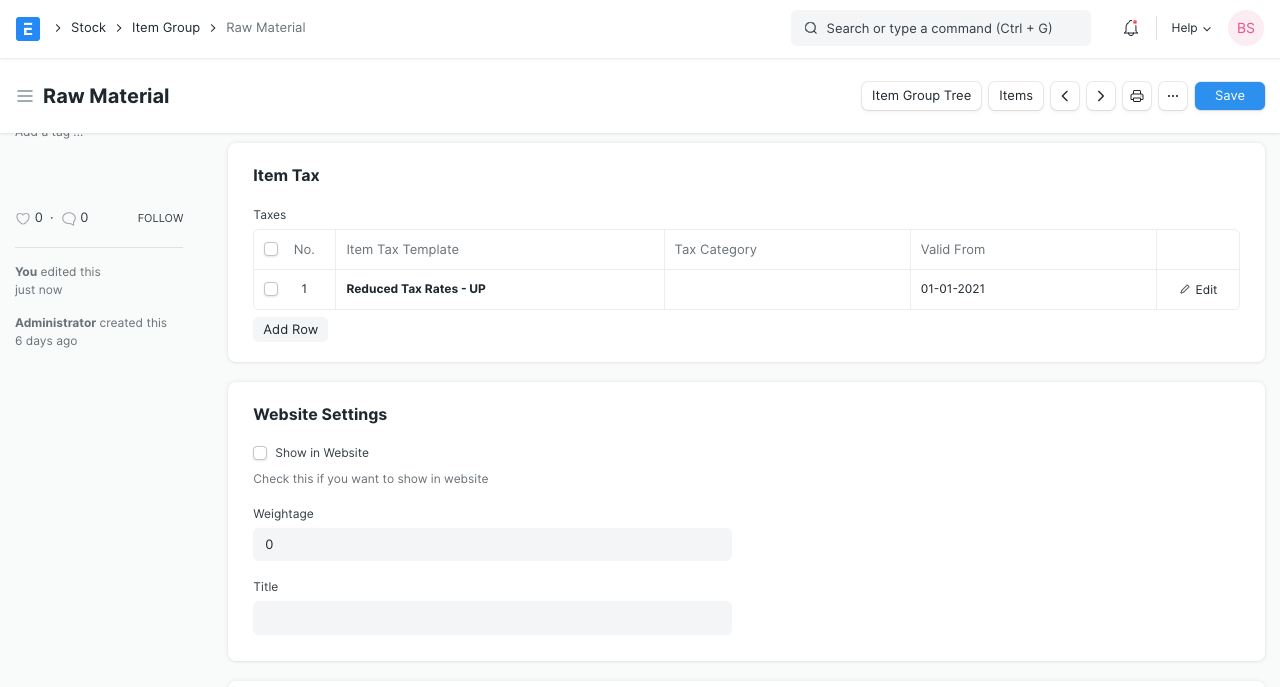Image resolution: width=1280 pixels, height=687 pixels.
Task: Add a new tax row
Action: click(290, 329)
